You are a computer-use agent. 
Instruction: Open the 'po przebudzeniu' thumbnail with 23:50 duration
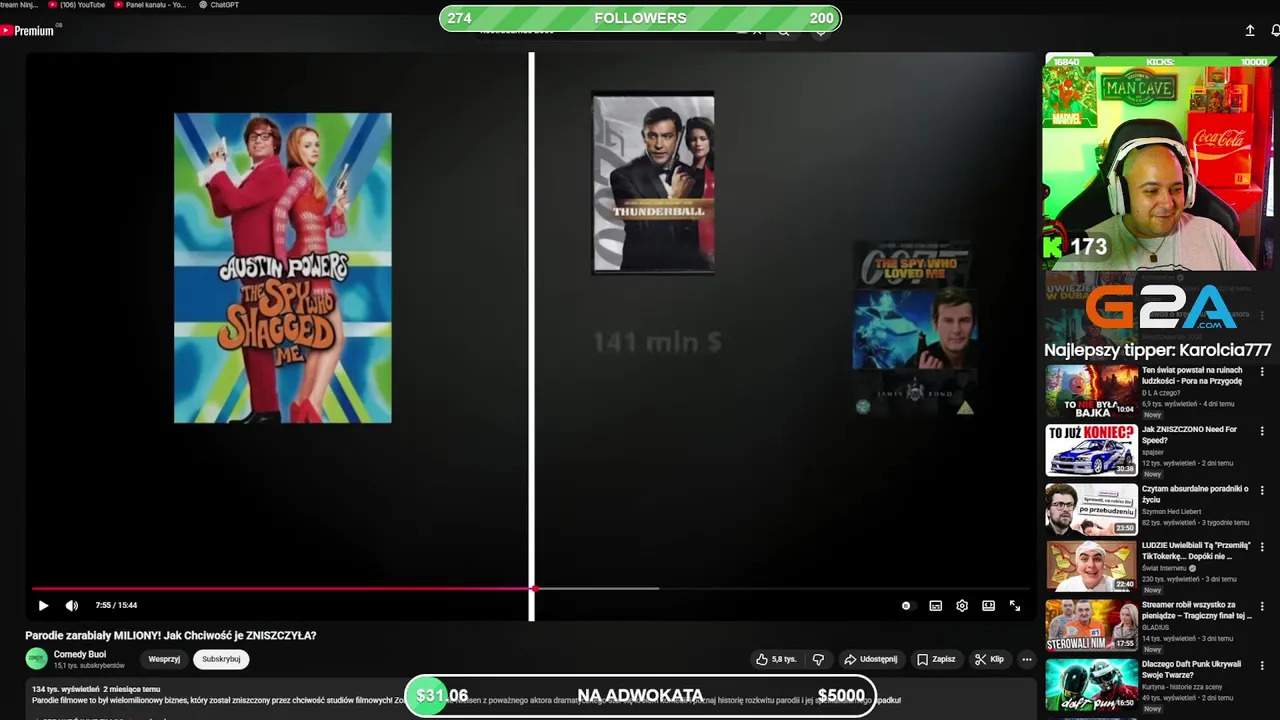point(1092,509)
